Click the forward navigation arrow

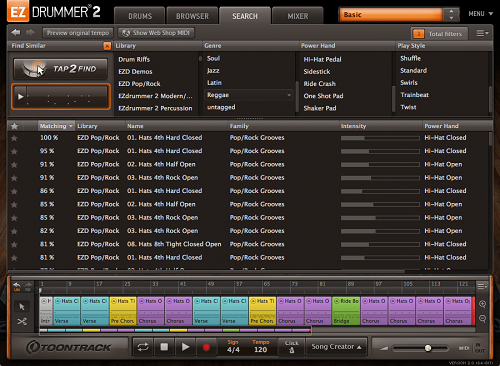click(30, 32)
